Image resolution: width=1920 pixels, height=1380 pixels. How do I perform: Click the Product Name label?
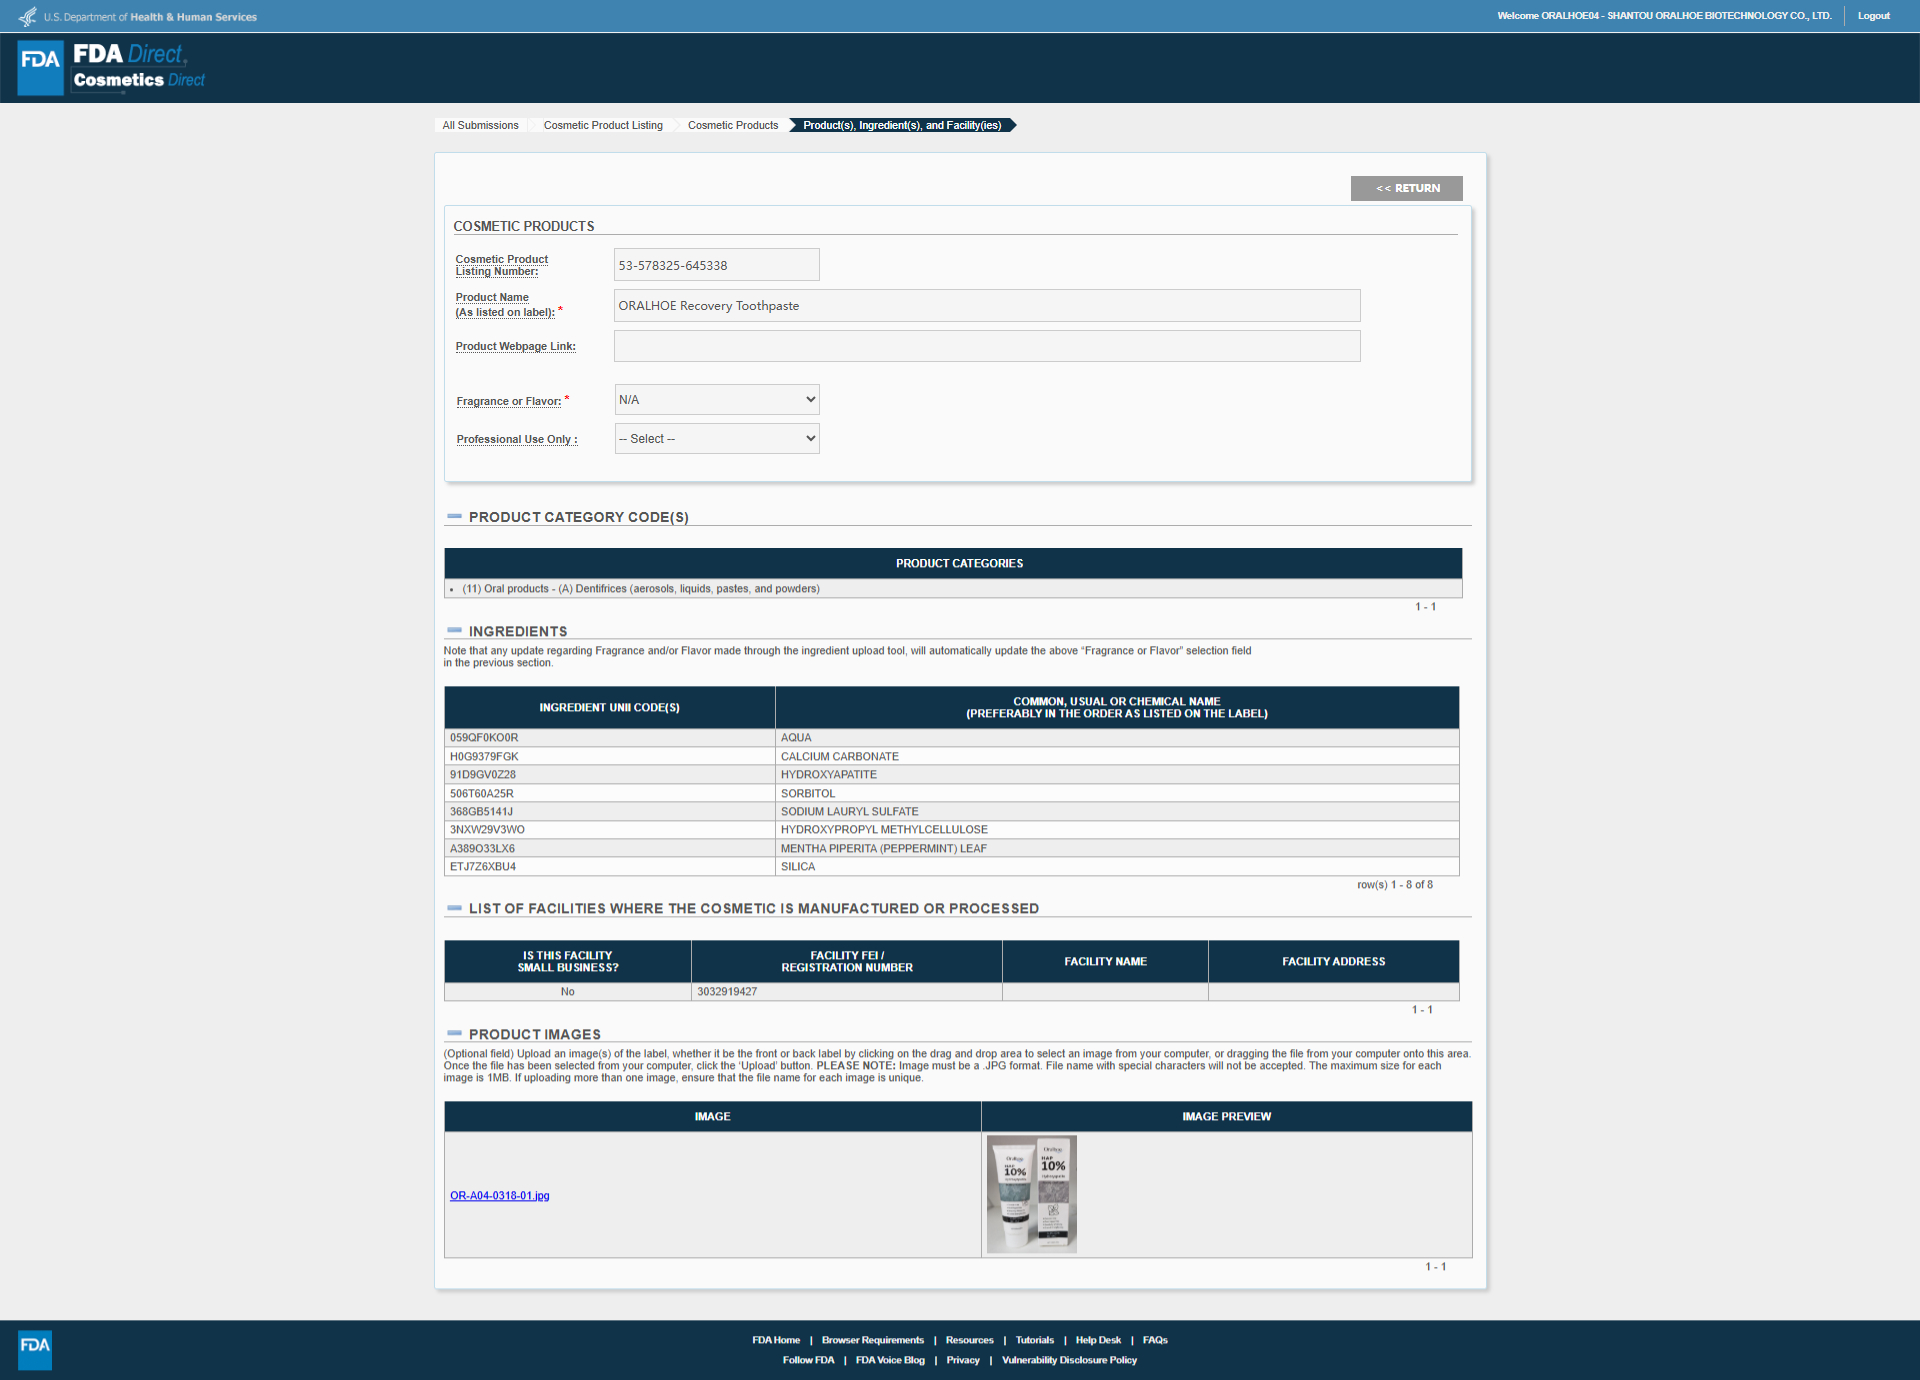pos(506,305)
